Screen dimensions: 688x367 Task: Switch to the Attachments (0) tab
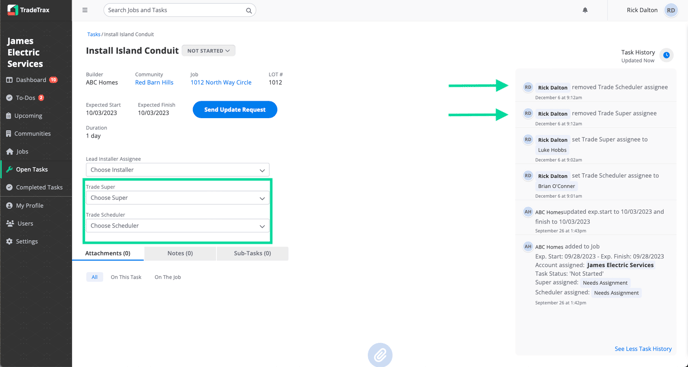coord(108,253)
